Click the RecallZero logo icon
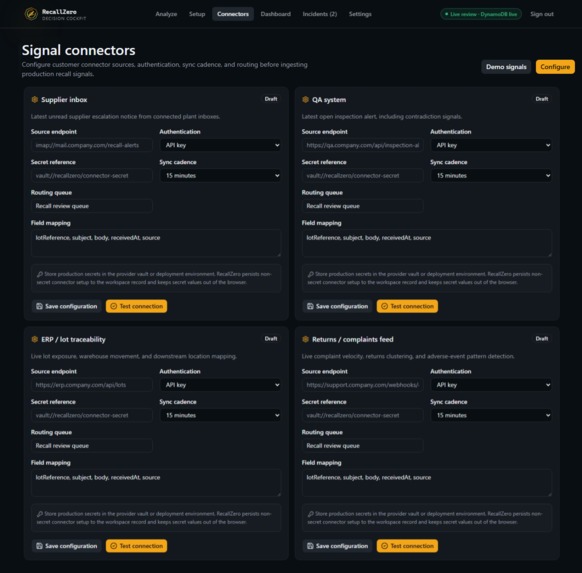The image size is (582, 573). click(x=31, y=14)
